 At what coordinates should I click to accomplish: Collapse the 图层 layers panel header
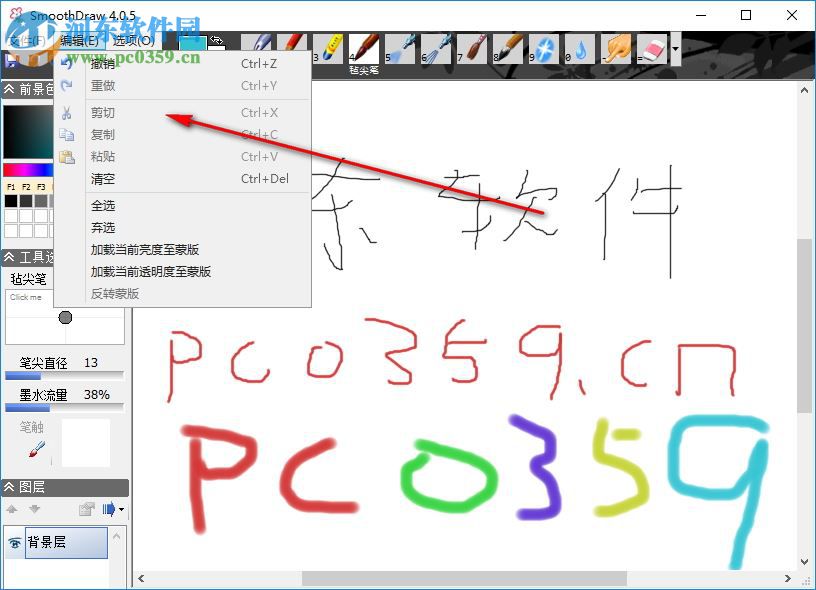pyautogui.click(x=8, y=487)
